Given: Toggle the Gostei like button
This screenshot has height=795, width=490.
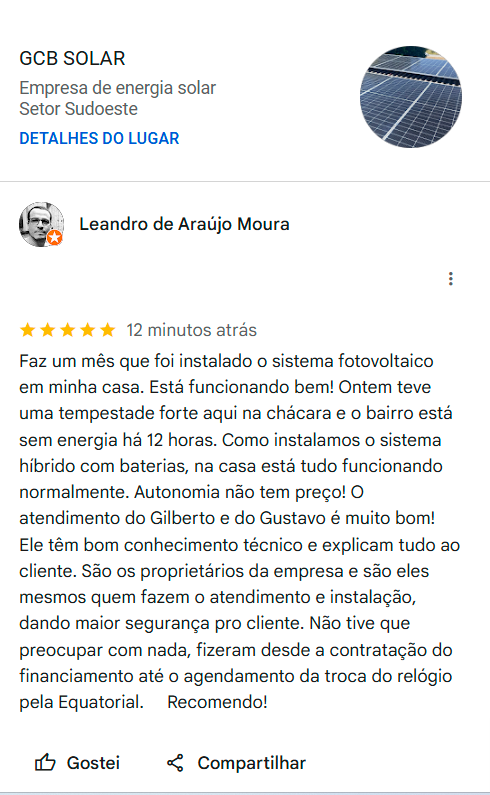Looking at the screenshot, I should point(77,763).
